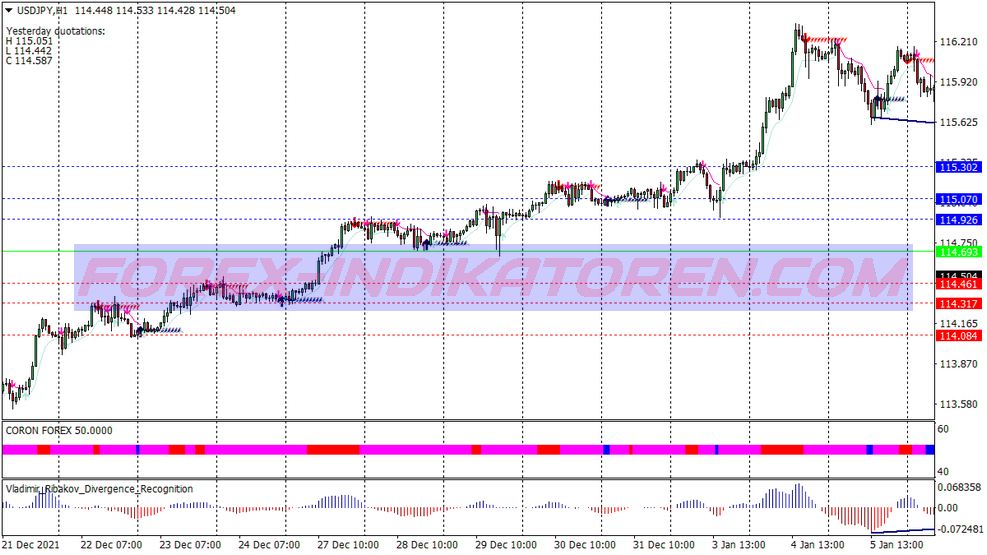Select the blue 115.070 price level label
Viewport: 987px width, 555px height.
959,199
